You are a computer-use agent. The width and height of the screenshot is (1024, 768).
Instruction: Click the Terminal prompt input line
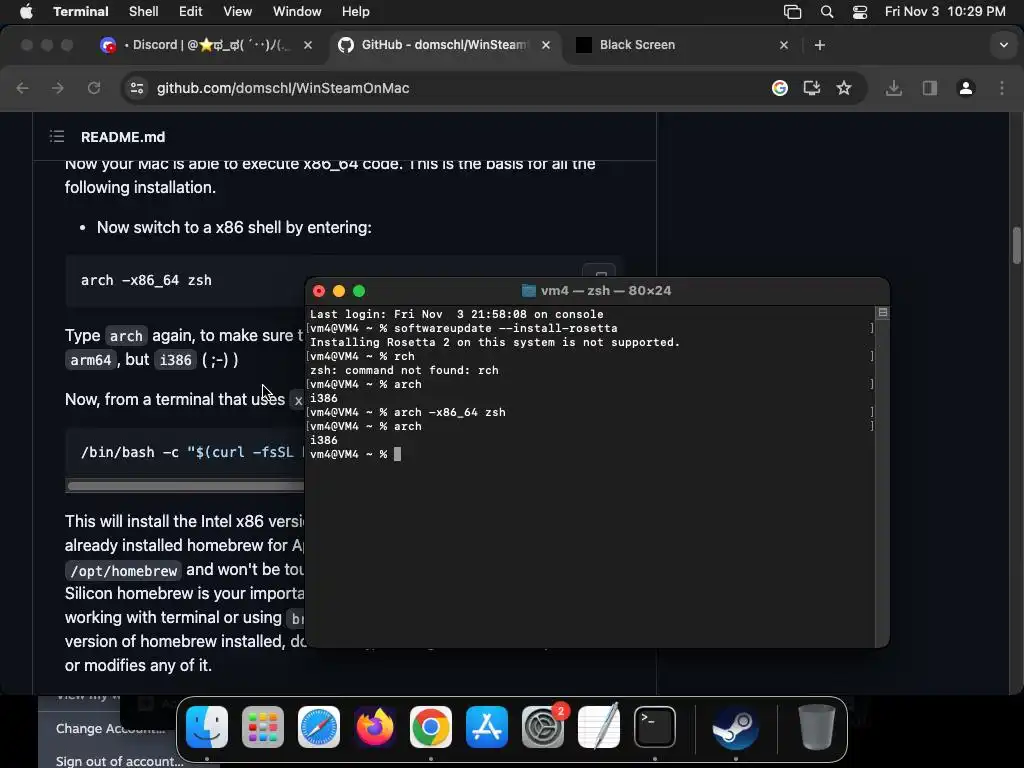591,454
